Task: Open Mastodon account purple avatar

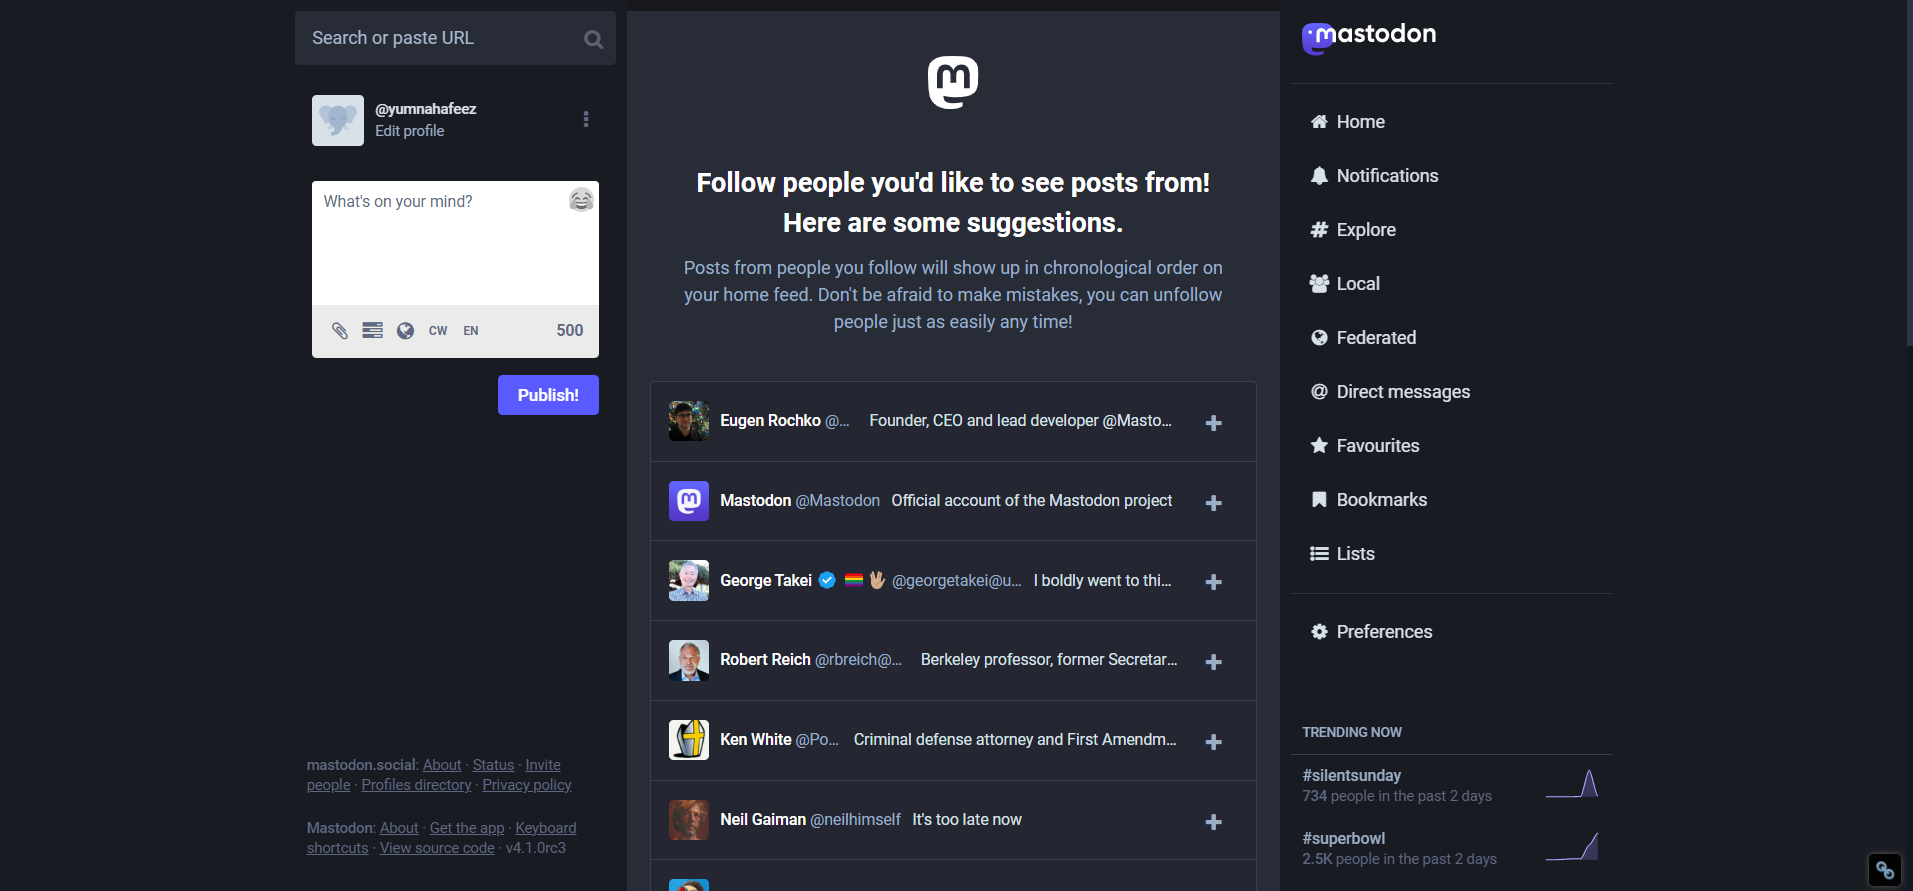Action: tap(689, 501)
